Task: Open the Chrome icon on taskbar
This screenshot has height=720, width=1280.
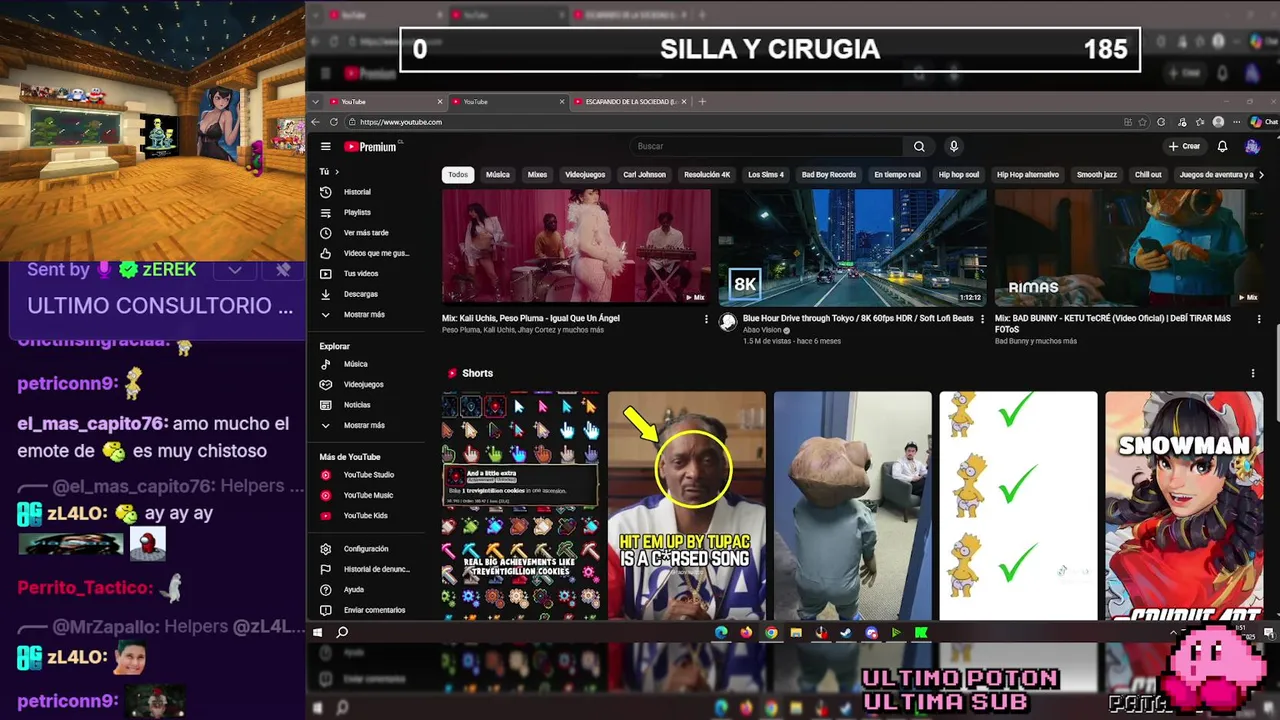Action: 771,632
